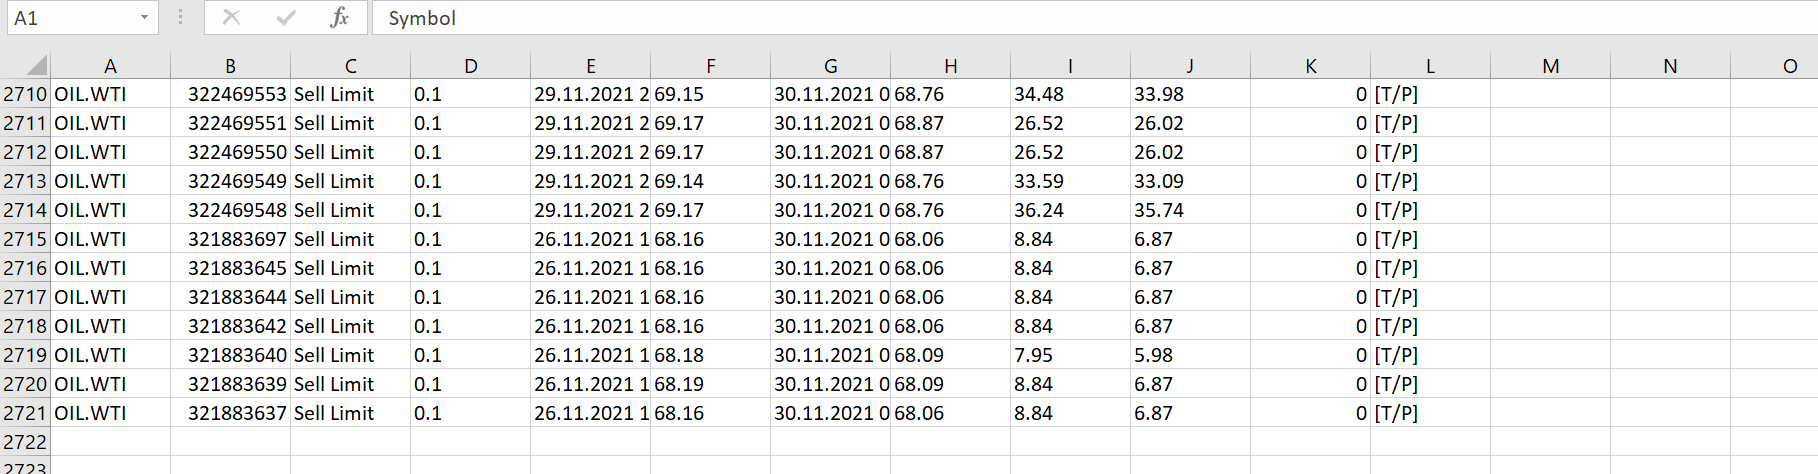Click the [T/P] cell in row 2719

(1396, 355)
